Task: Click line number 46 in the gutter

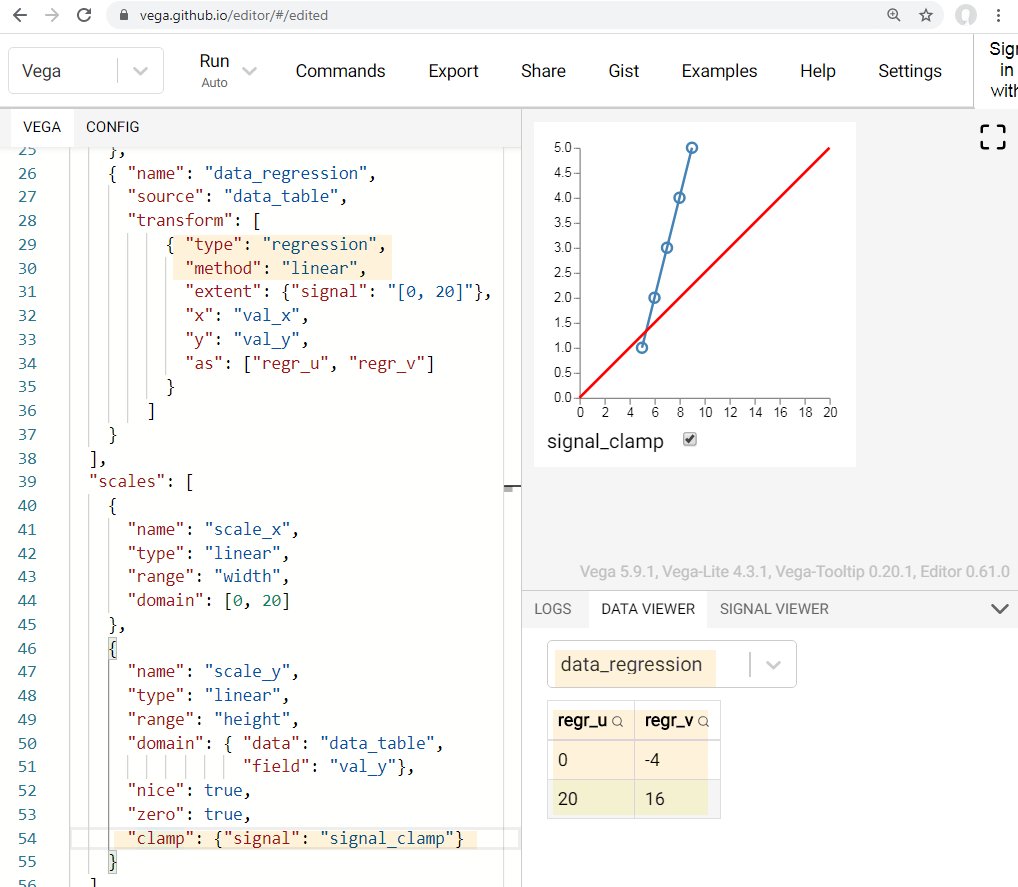Action: pyautogui.click(x=27, y=649)
